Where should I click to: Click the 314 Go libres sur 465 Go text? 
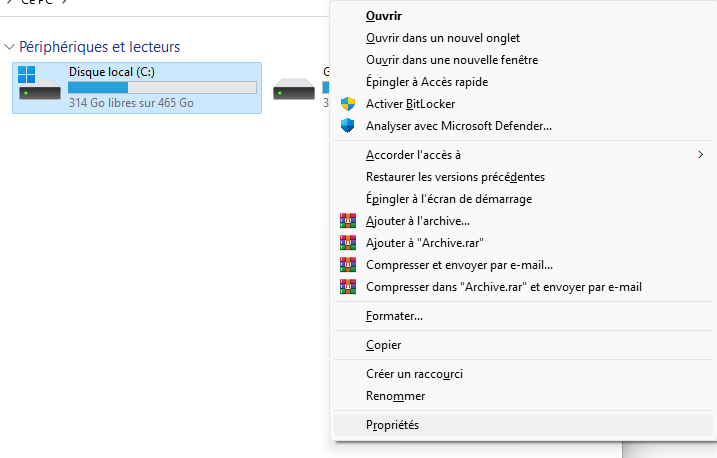click(131, 103)
